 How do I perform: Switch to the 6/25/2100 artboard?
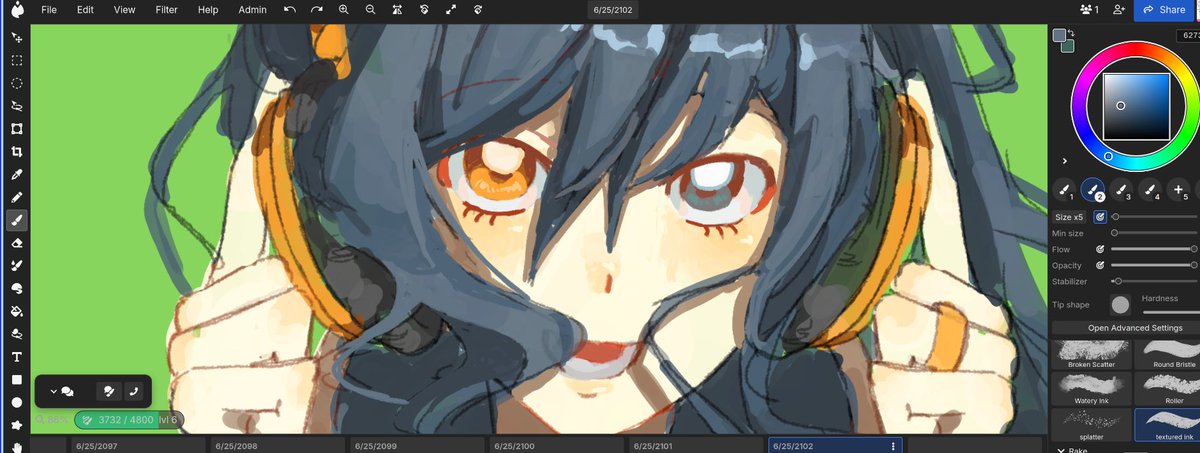556,446
